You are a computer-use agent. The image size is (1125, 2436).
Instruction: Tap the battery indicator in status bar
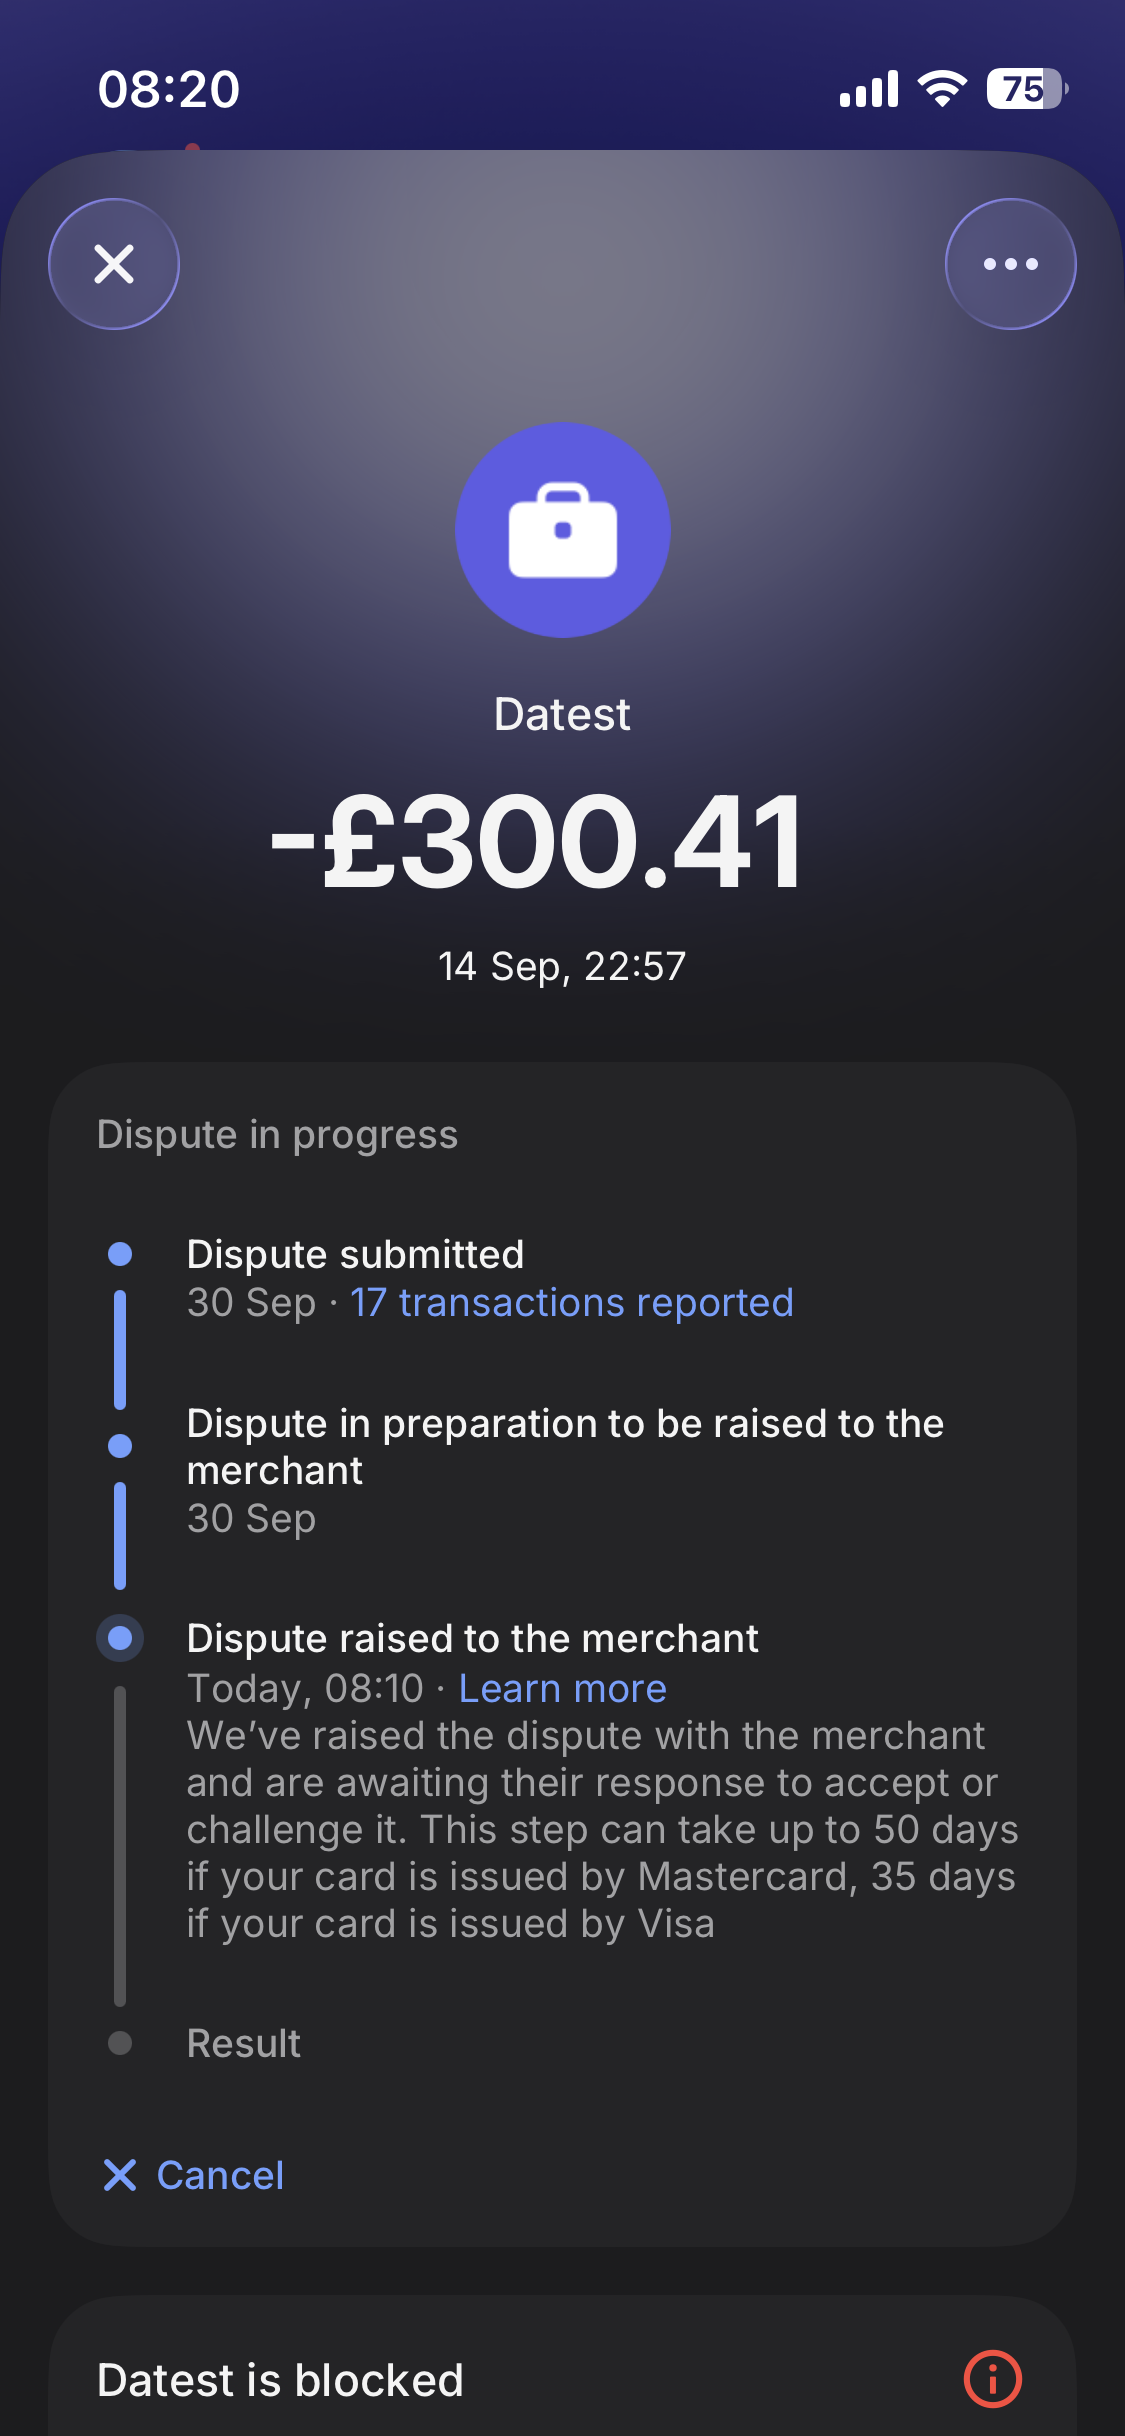pyautogui.click(x=1027, y=89)
